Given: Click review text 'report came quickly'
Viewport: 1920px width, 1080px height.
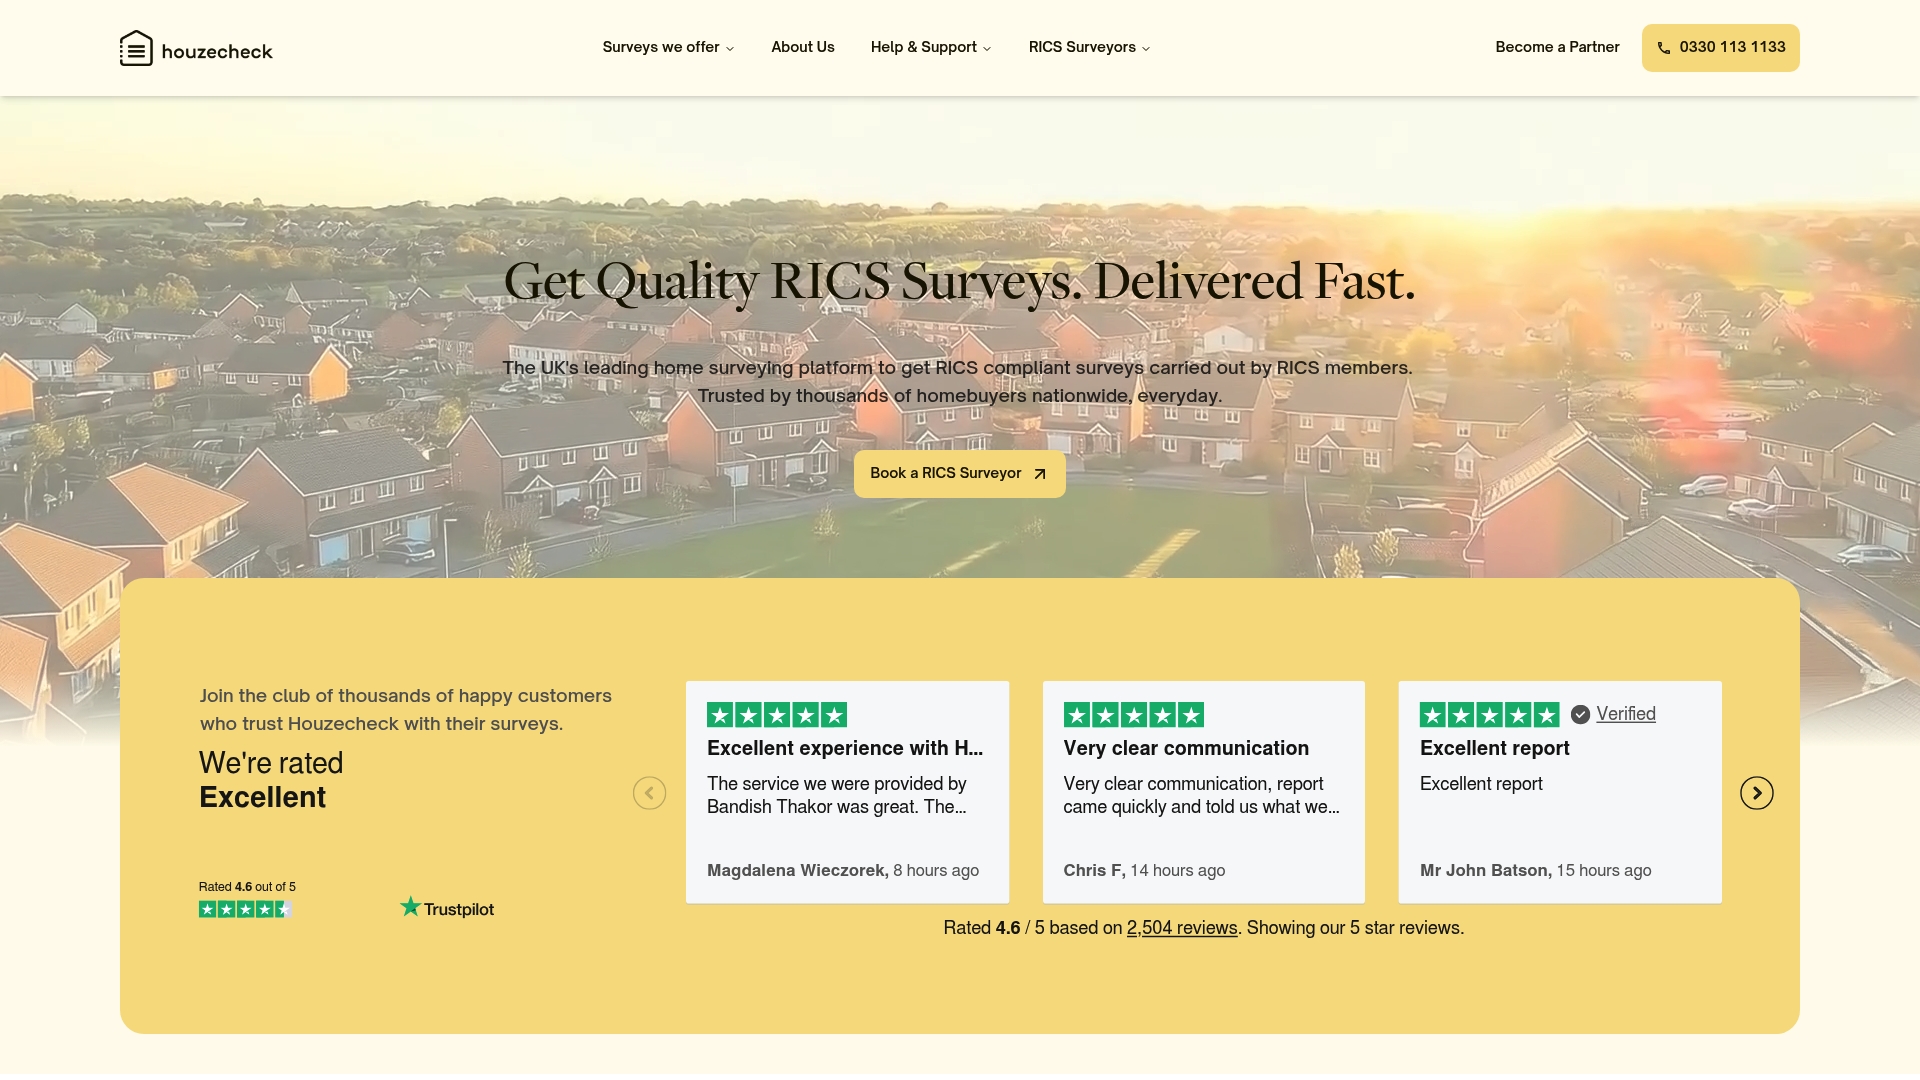Looking at the screenshot, I should coord(1201,795).
